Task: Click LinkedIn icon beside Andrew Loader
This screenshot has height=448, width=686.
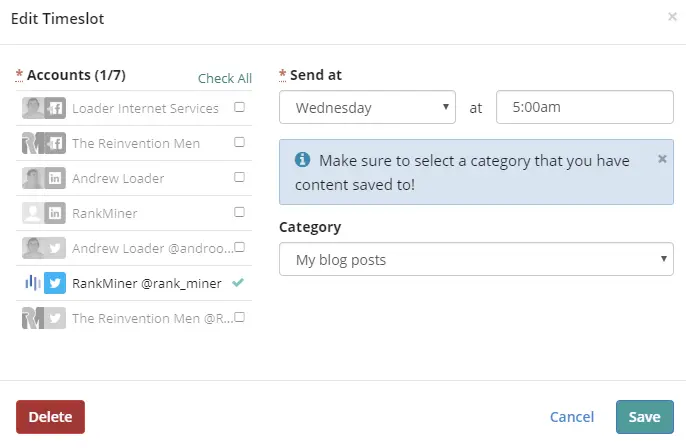Action: coord(56,178)
